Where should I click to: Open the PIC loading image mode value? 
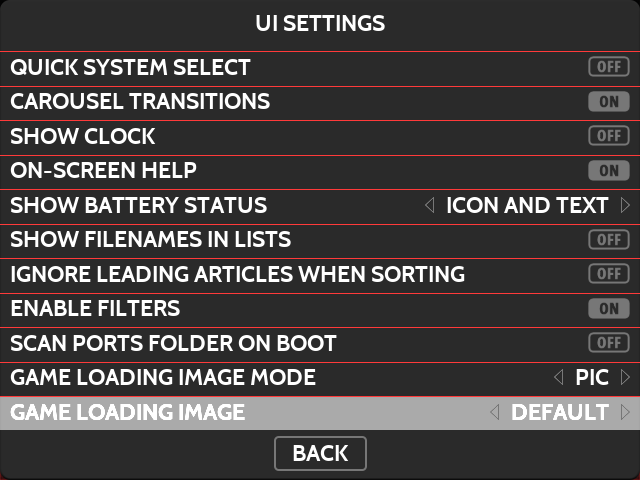pos(592,378)
